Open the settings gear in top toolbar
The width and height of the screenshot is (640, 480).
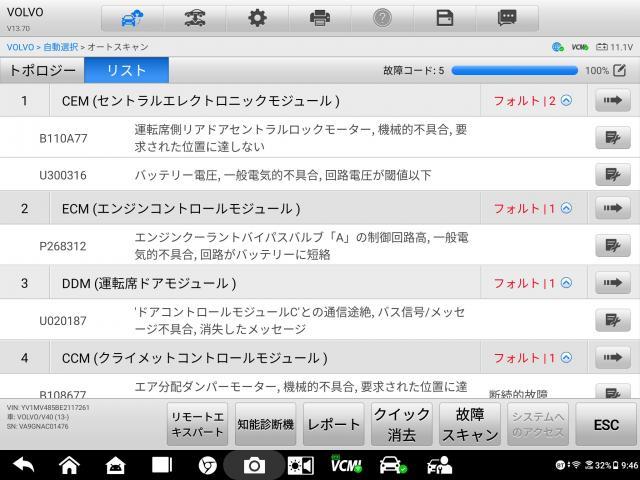[x=257, y=18]
